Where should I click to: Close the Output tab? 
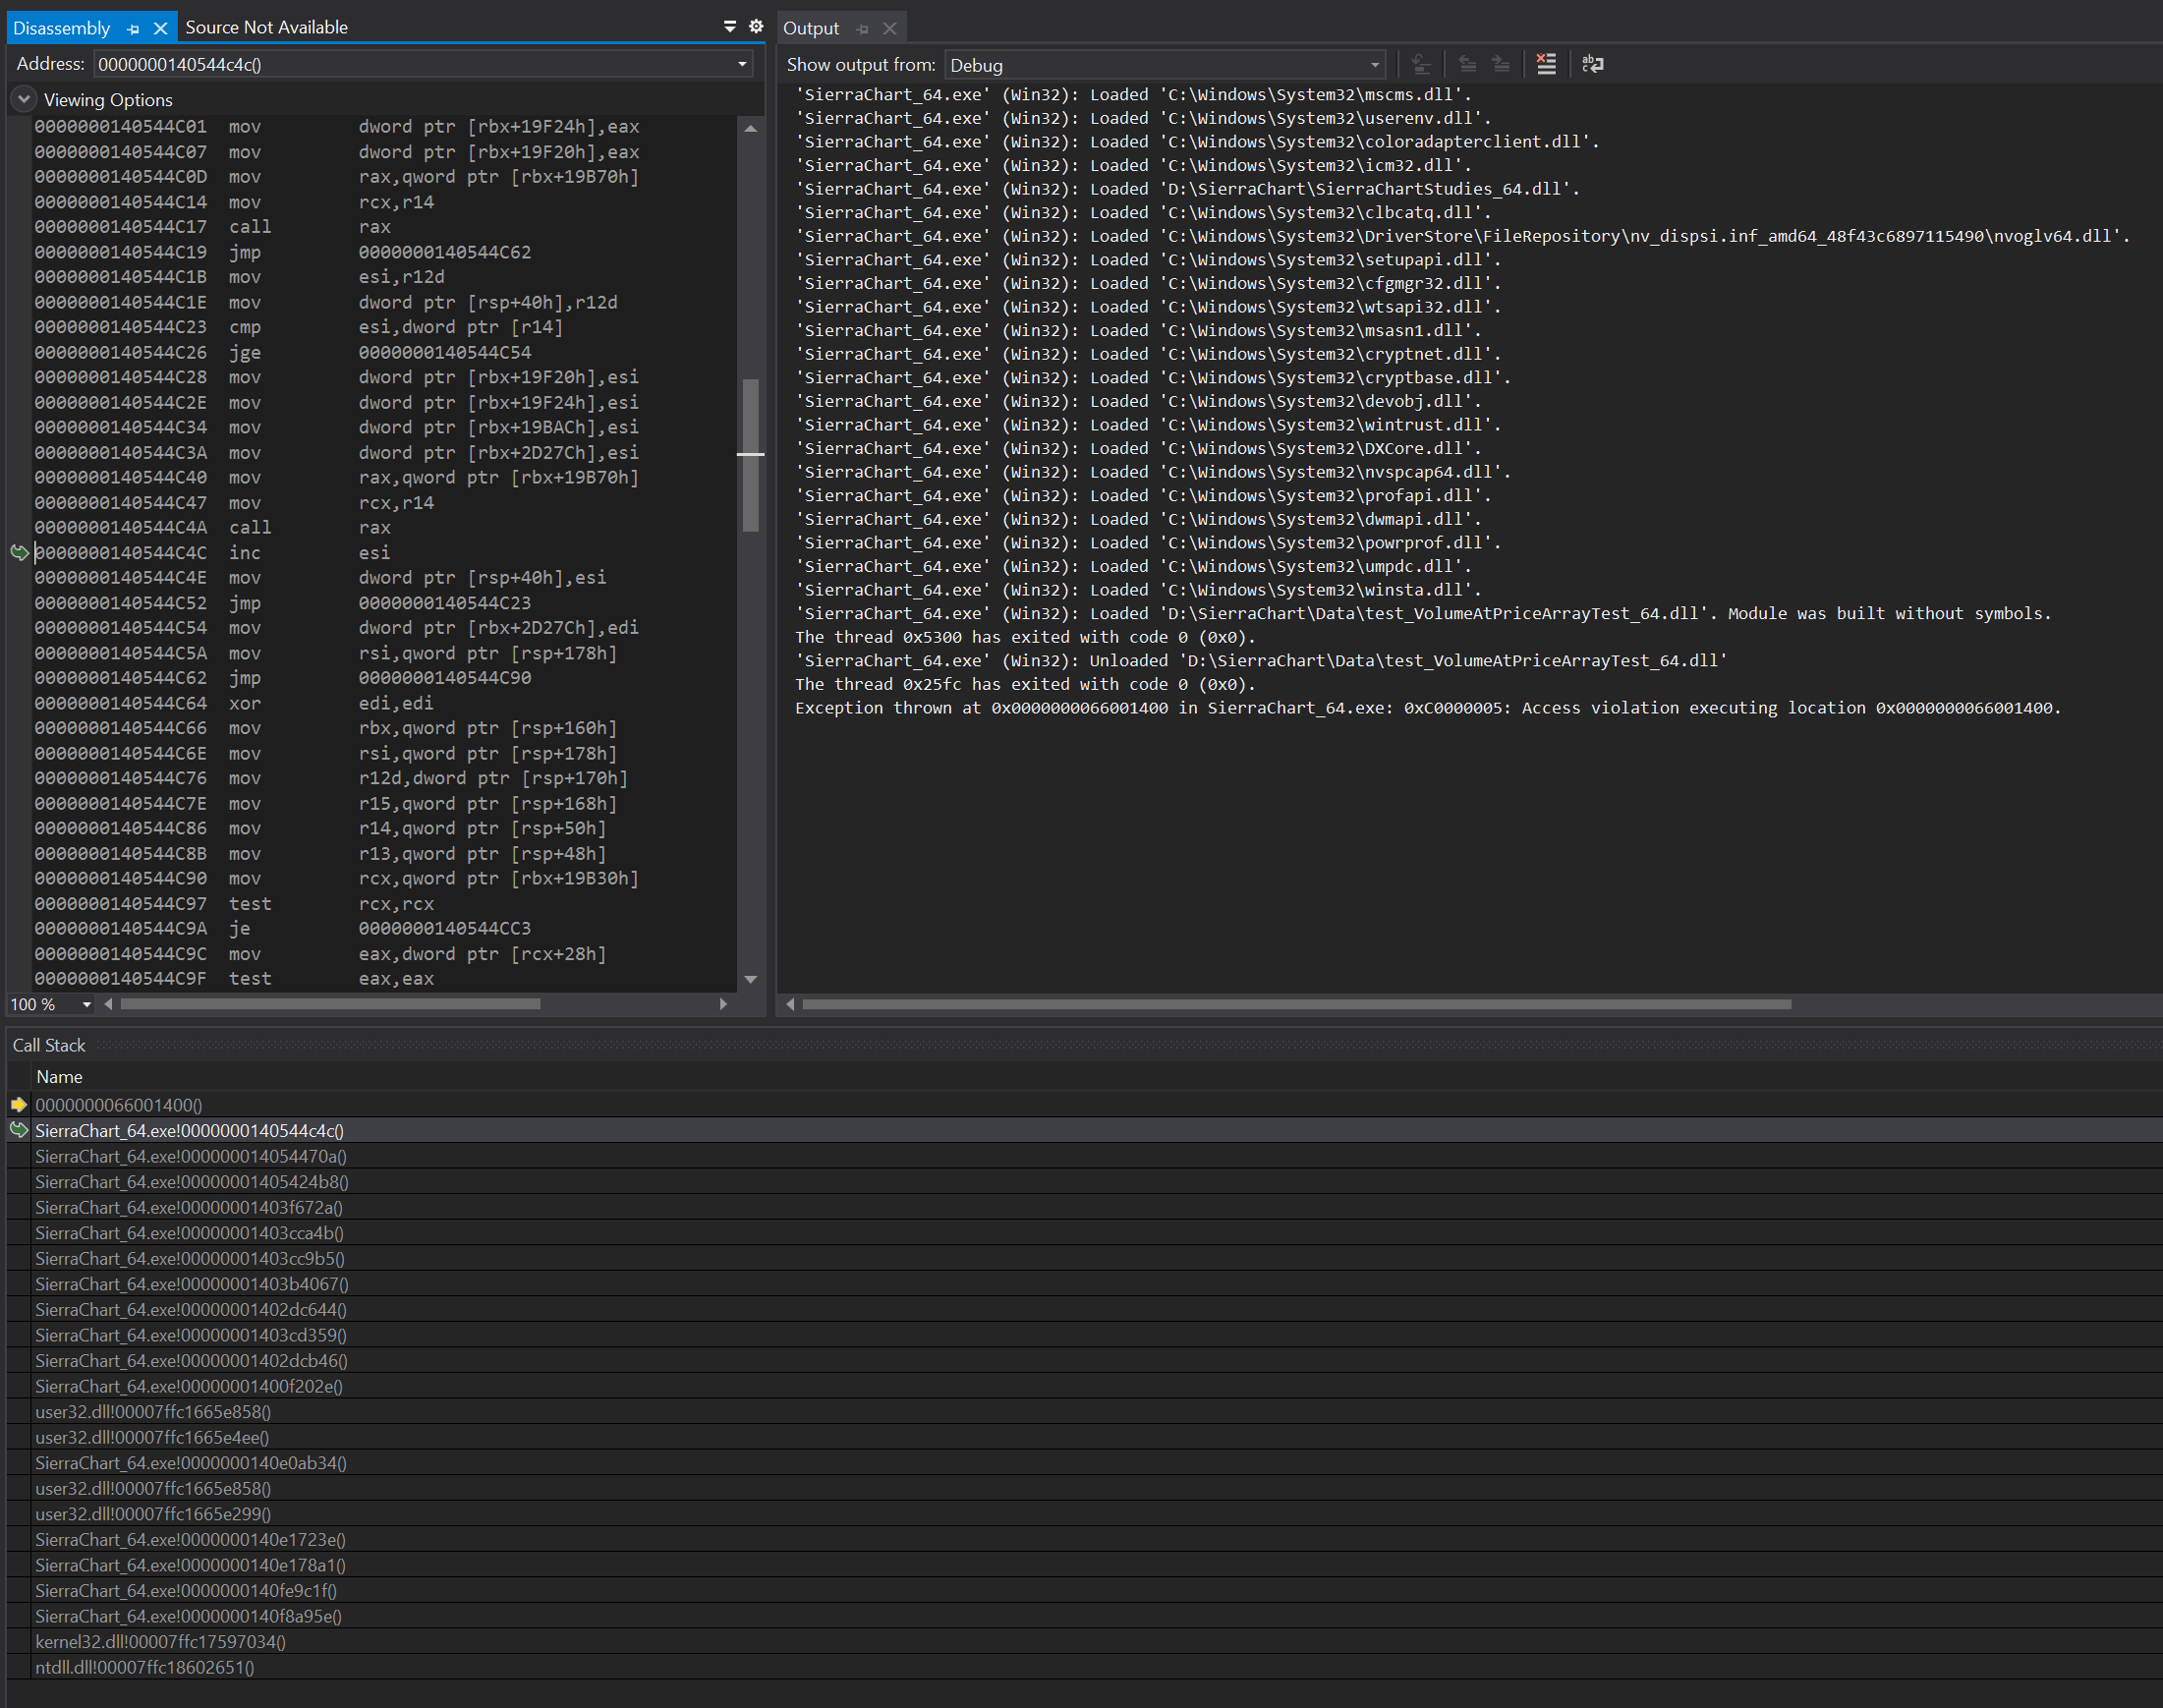click(x=890, y=29)
